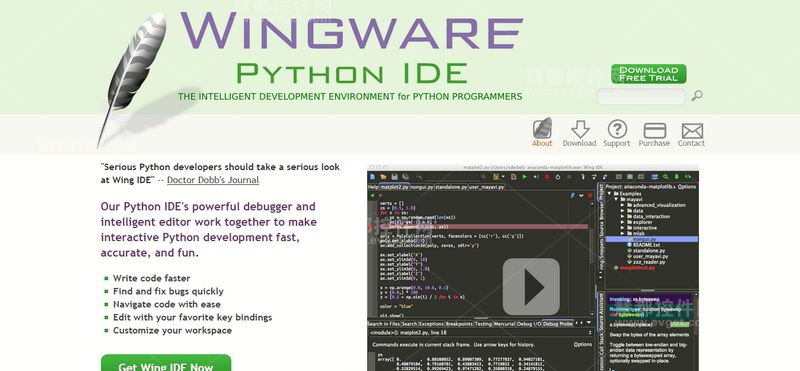Switch to the nongui.py editor tab

[421, 187]
